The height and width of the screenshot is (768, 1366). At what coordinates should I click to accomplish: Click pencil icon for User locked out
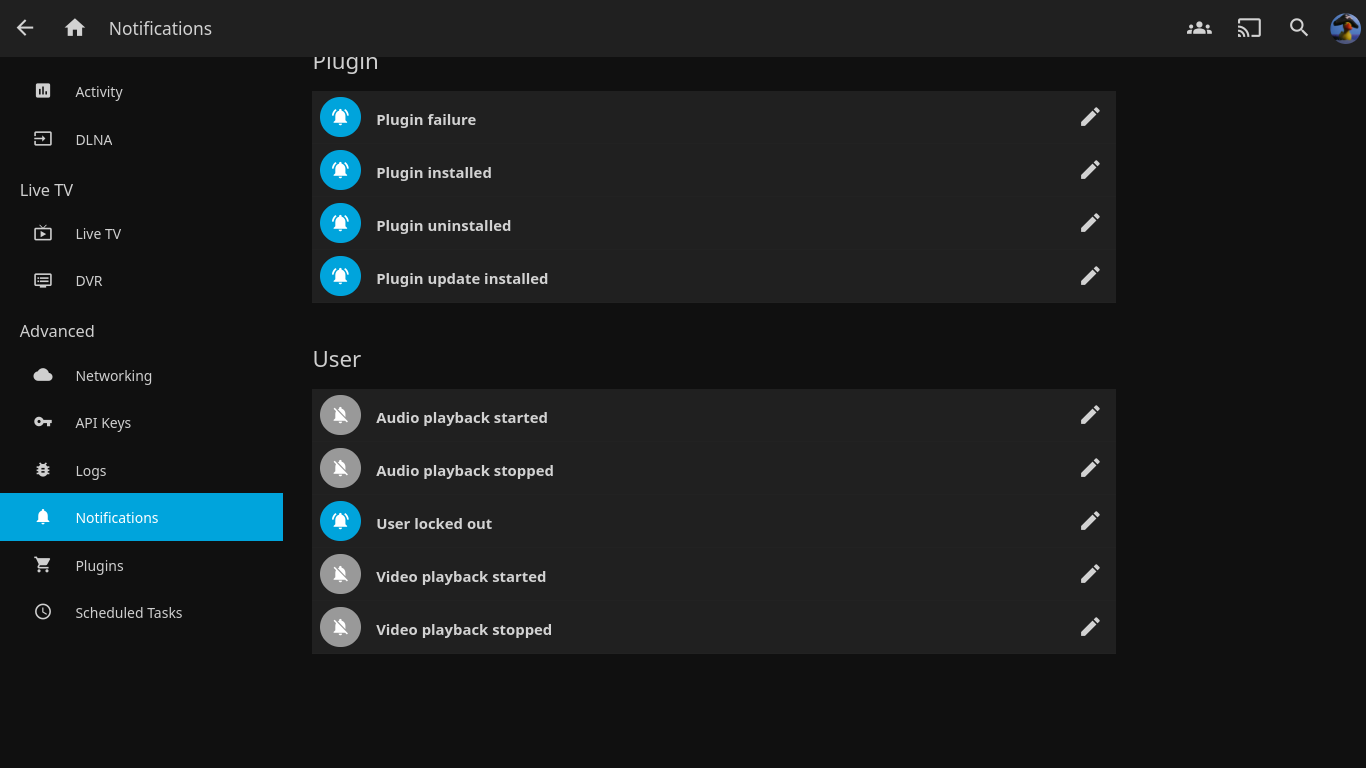pyautogui.click(x=1090, y=521)
